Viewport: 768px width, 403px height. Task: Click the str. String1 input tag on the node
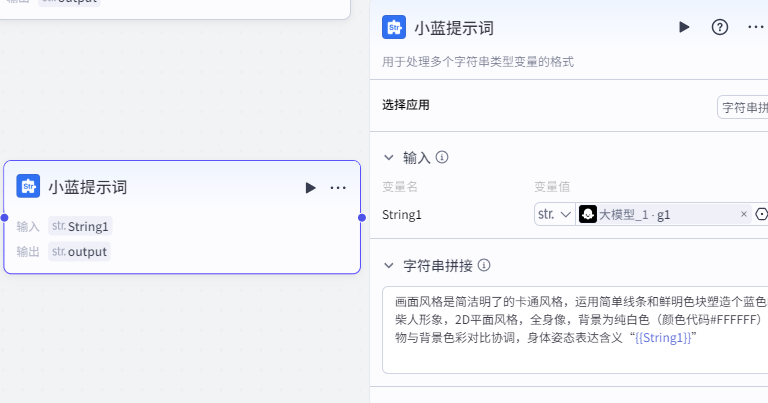[x=80, y=226]
